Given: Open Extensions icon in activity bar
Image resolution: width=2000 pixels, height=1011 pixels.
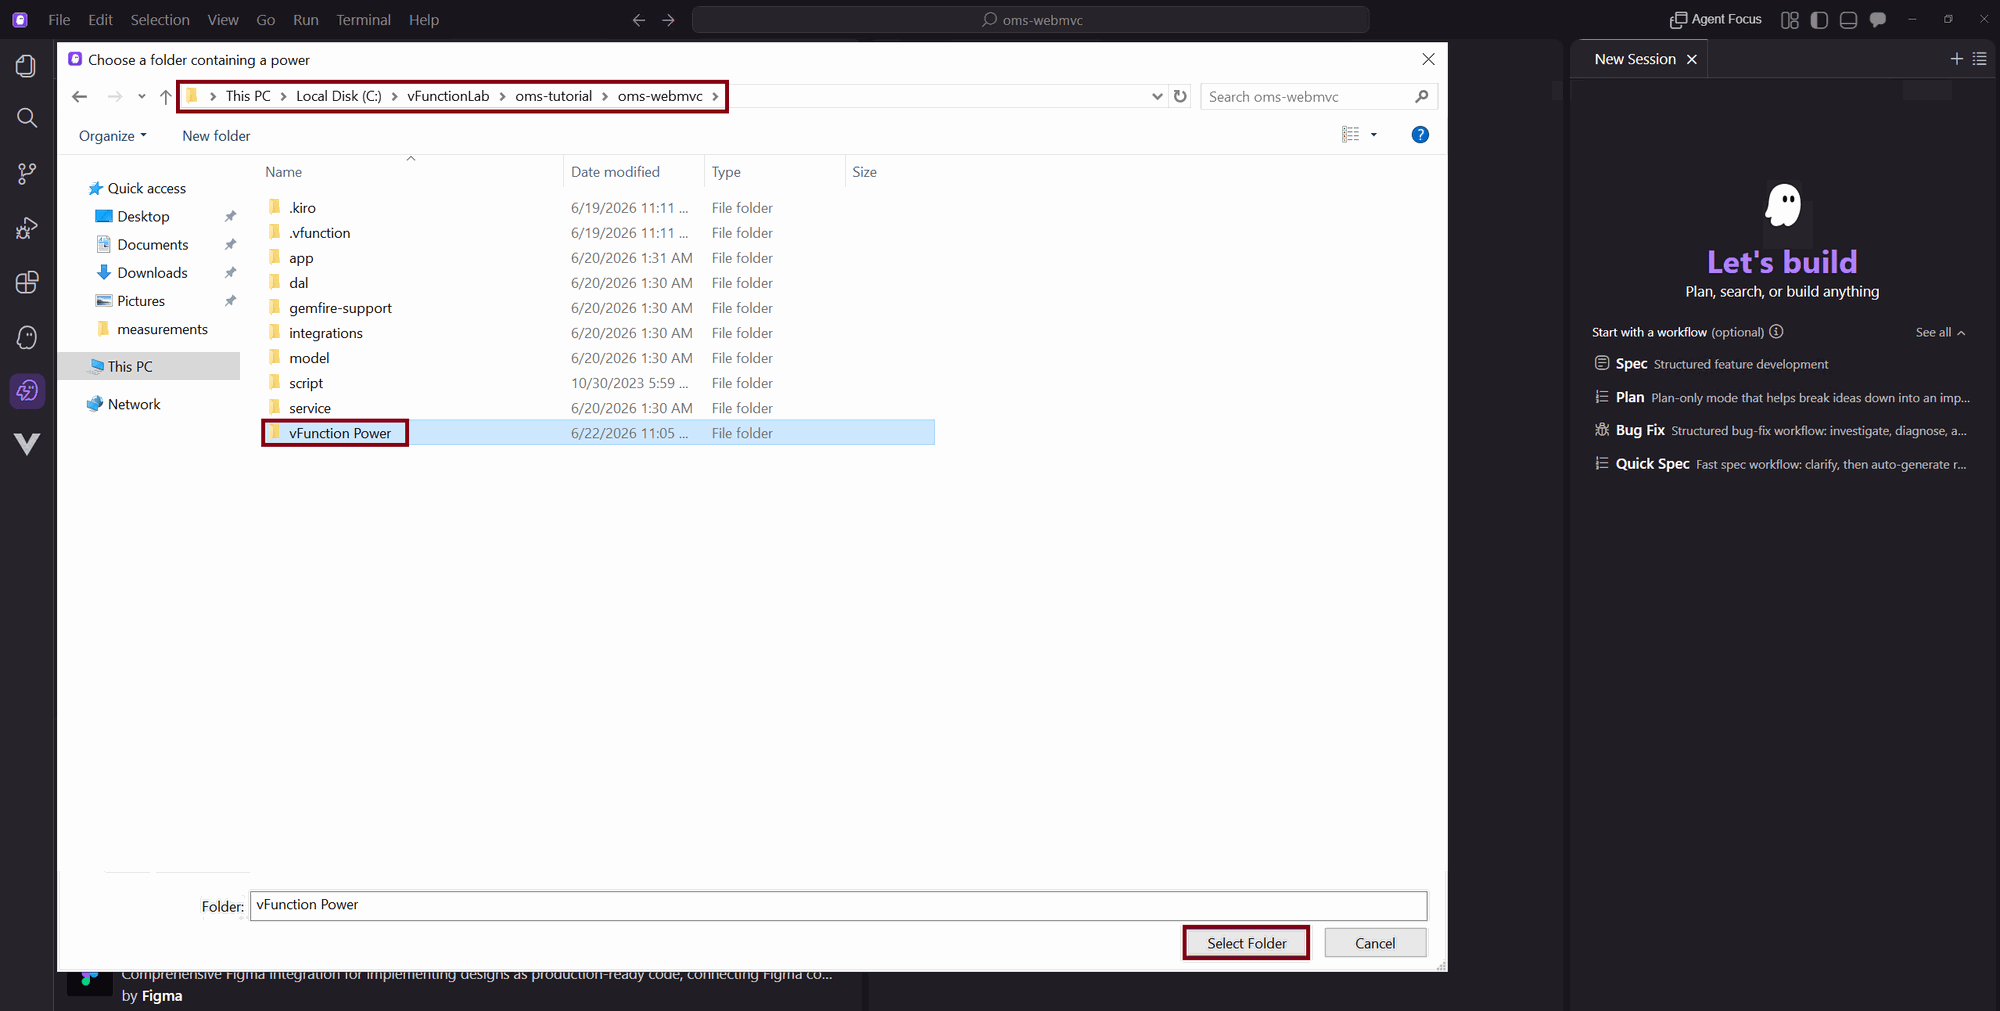Looking at the screenshot, I should pos(27,283).
